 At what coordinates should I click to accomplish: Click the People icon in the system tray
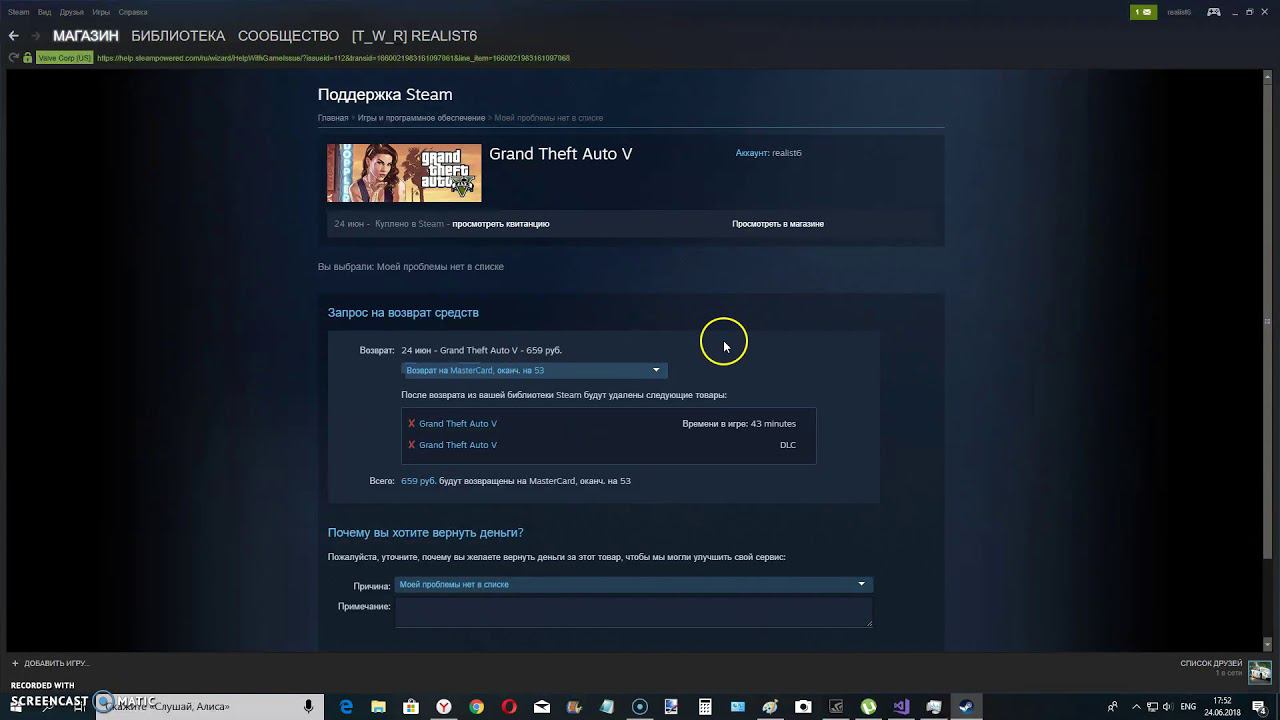(x=1113, y=707)
